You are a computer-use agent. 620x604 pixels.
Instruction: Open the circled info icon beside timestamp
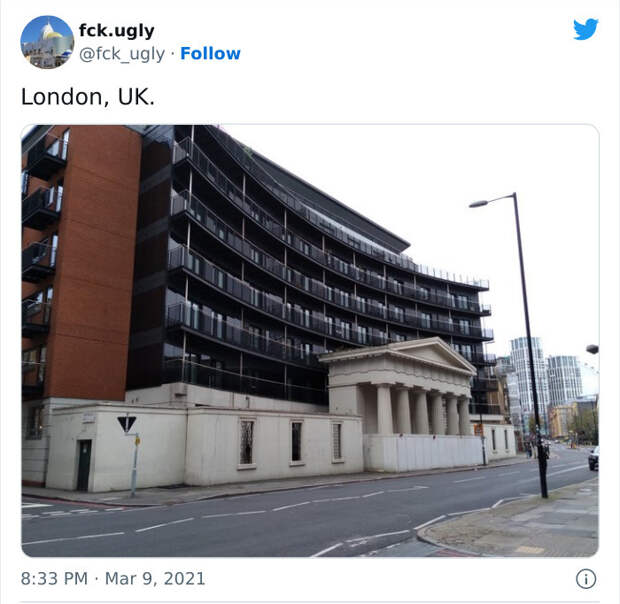coord(586,579)
